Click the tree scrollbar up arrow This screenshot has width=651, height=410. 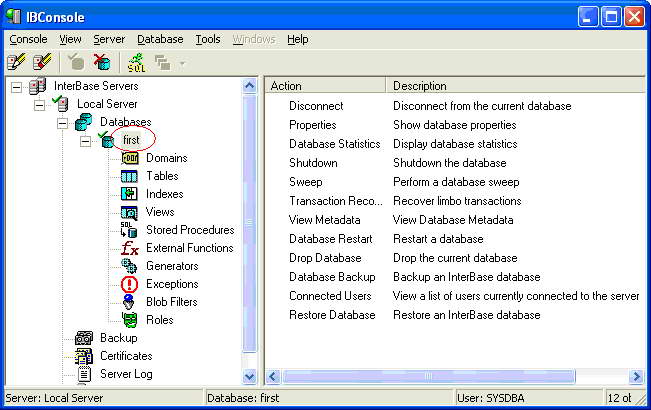250,86
